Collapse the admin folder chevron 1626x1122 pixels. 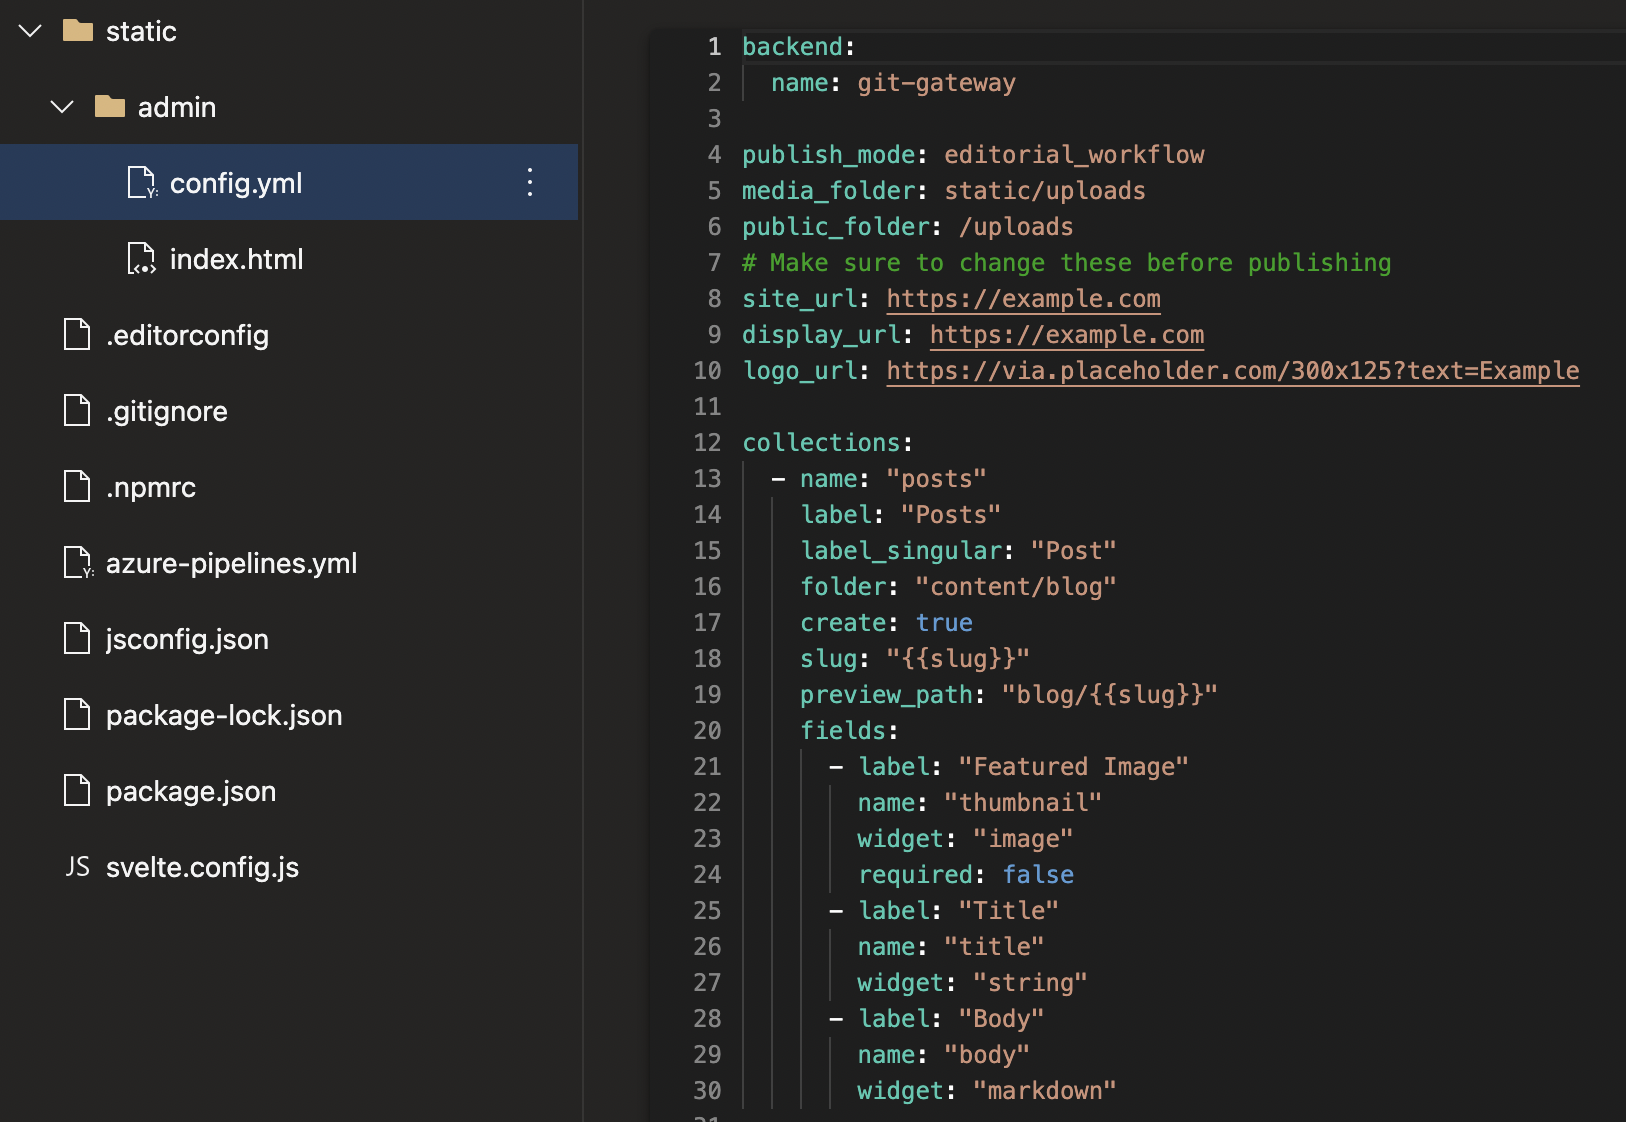click(62, 107)
